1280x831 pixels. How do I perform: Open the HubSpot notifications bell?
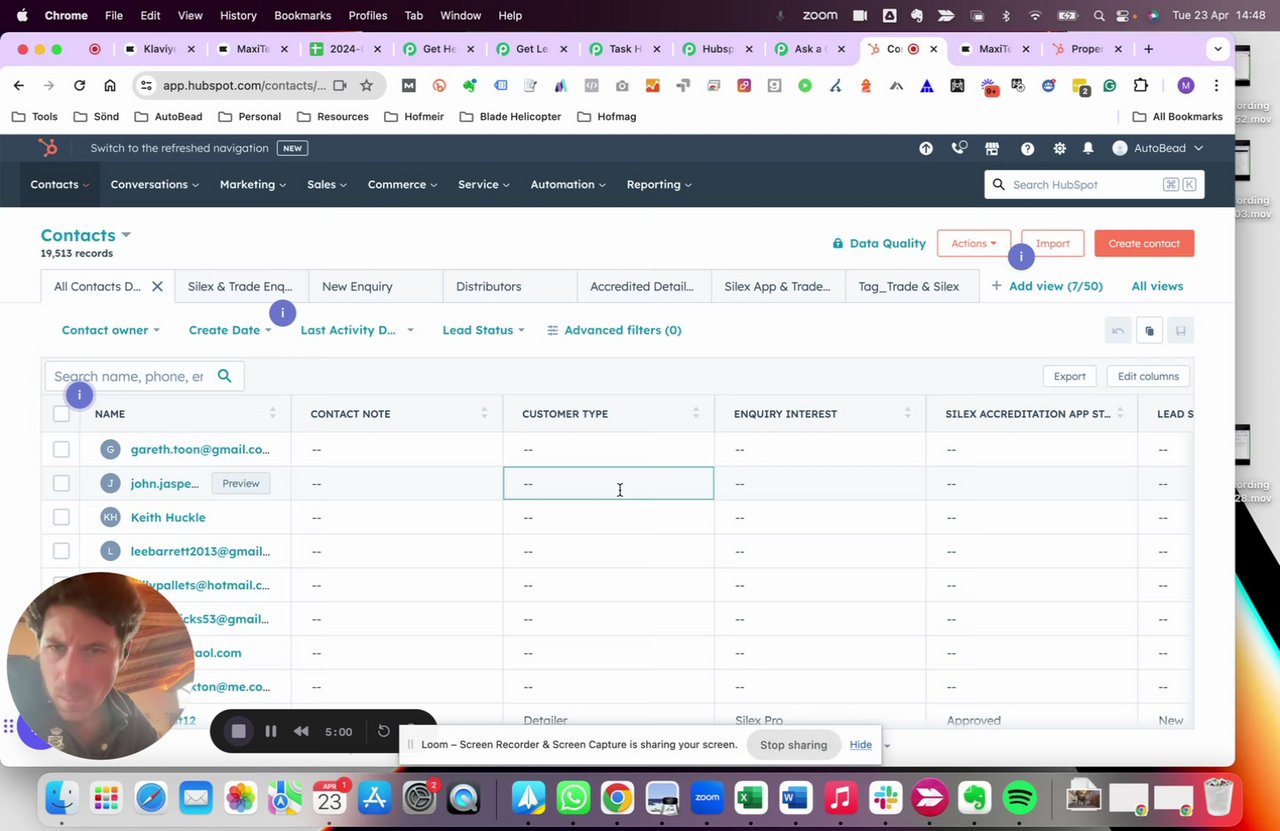click(1088, 148)
